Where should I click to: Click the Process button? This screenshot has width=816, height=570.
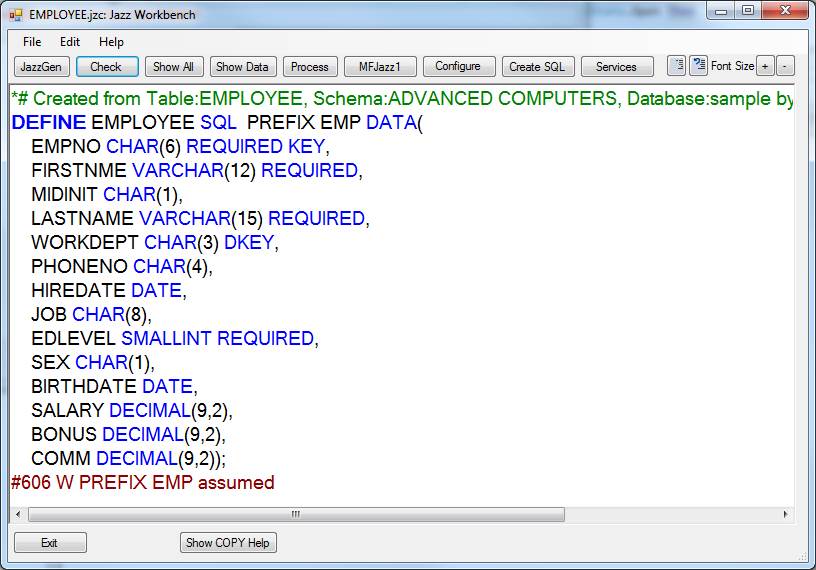310,67
